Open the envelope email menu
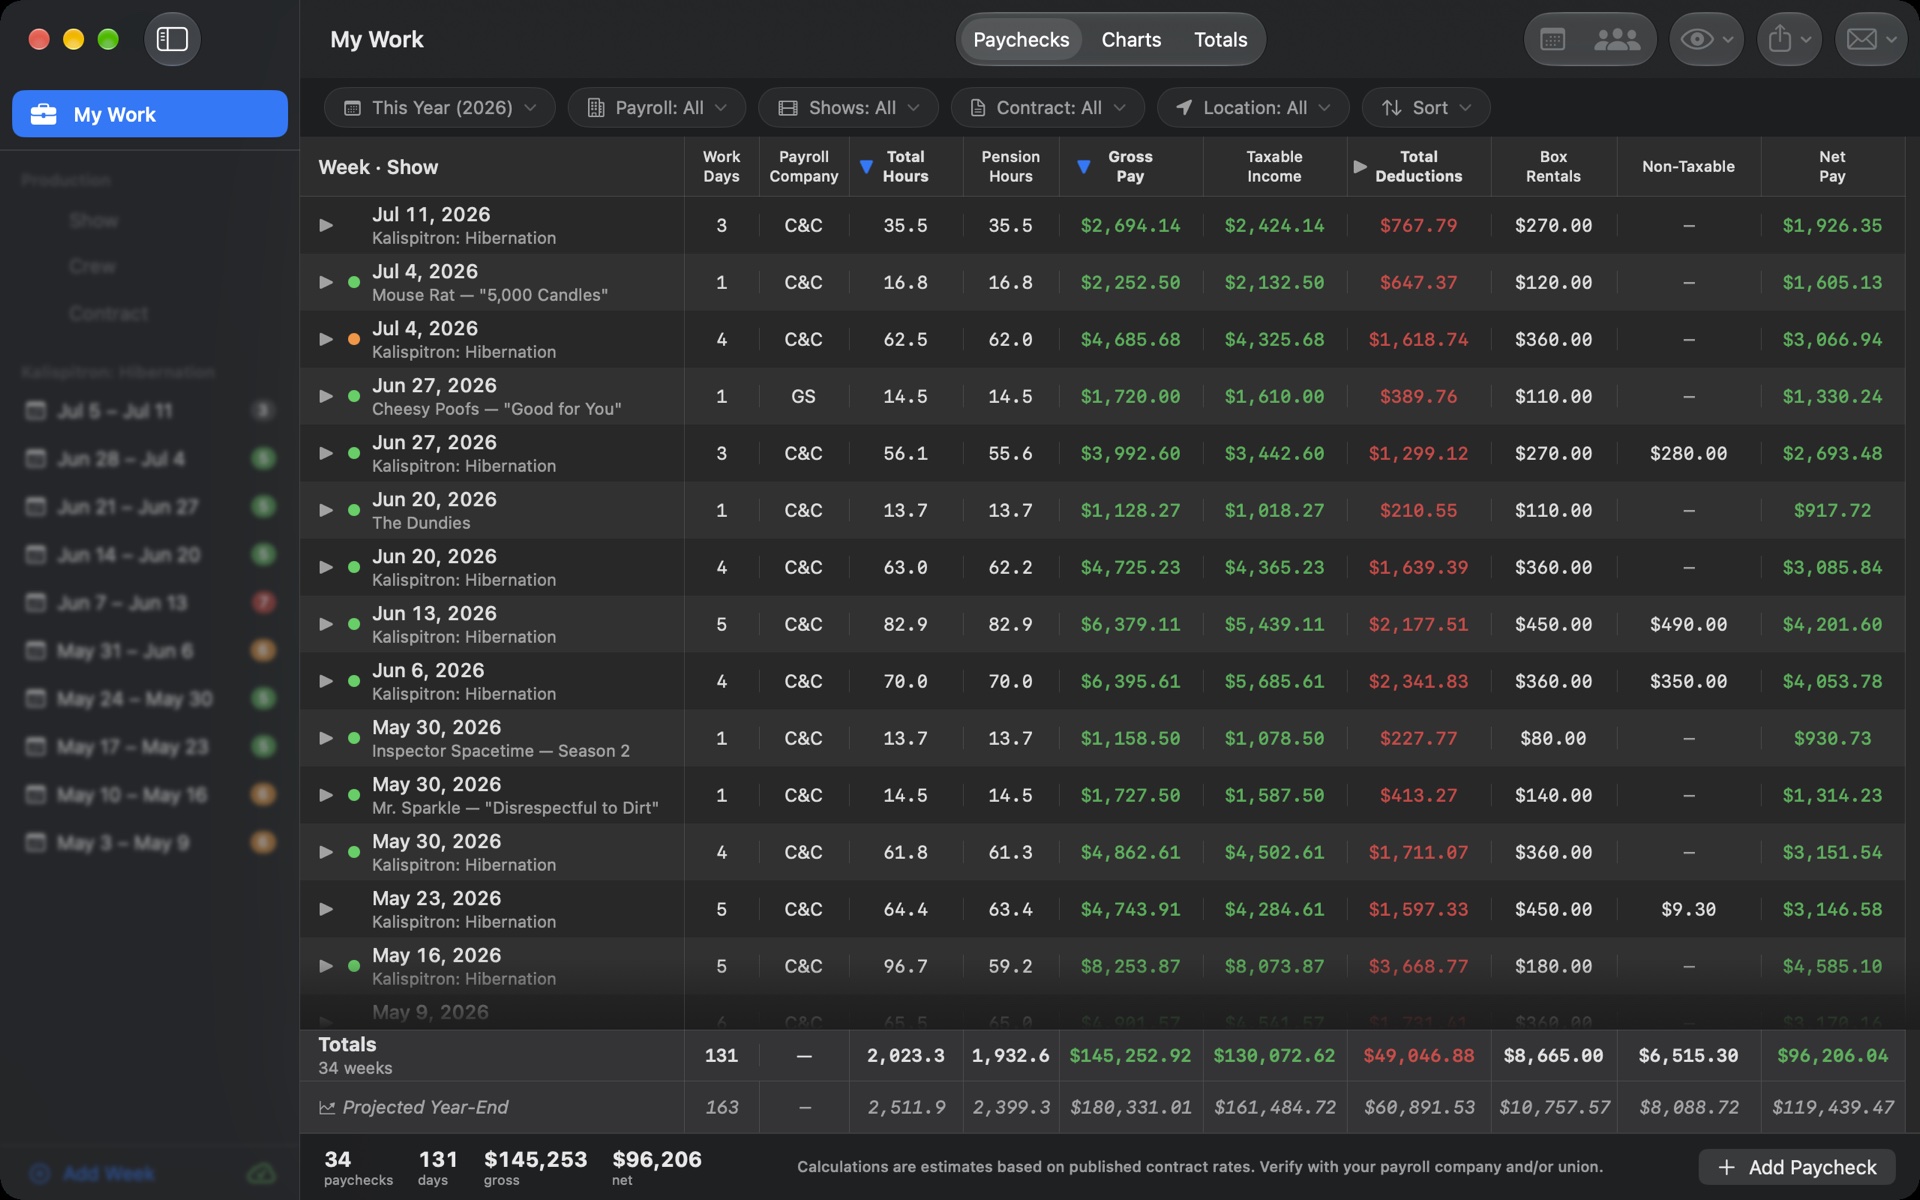 coord(1871,39)
